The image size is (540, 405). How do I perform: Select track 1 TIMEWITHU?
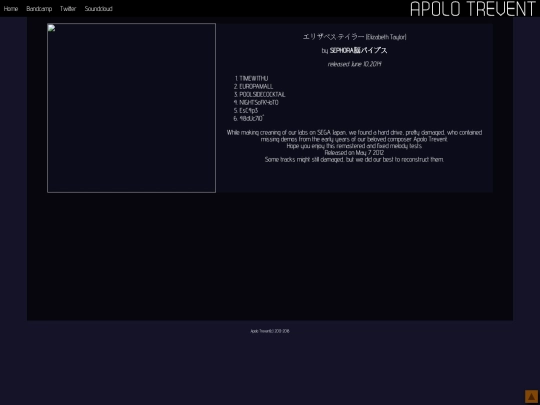pos(254,79)
